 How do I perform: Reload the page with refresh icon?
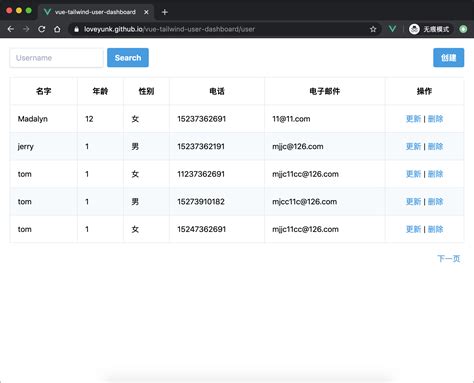tap(42, 29)
